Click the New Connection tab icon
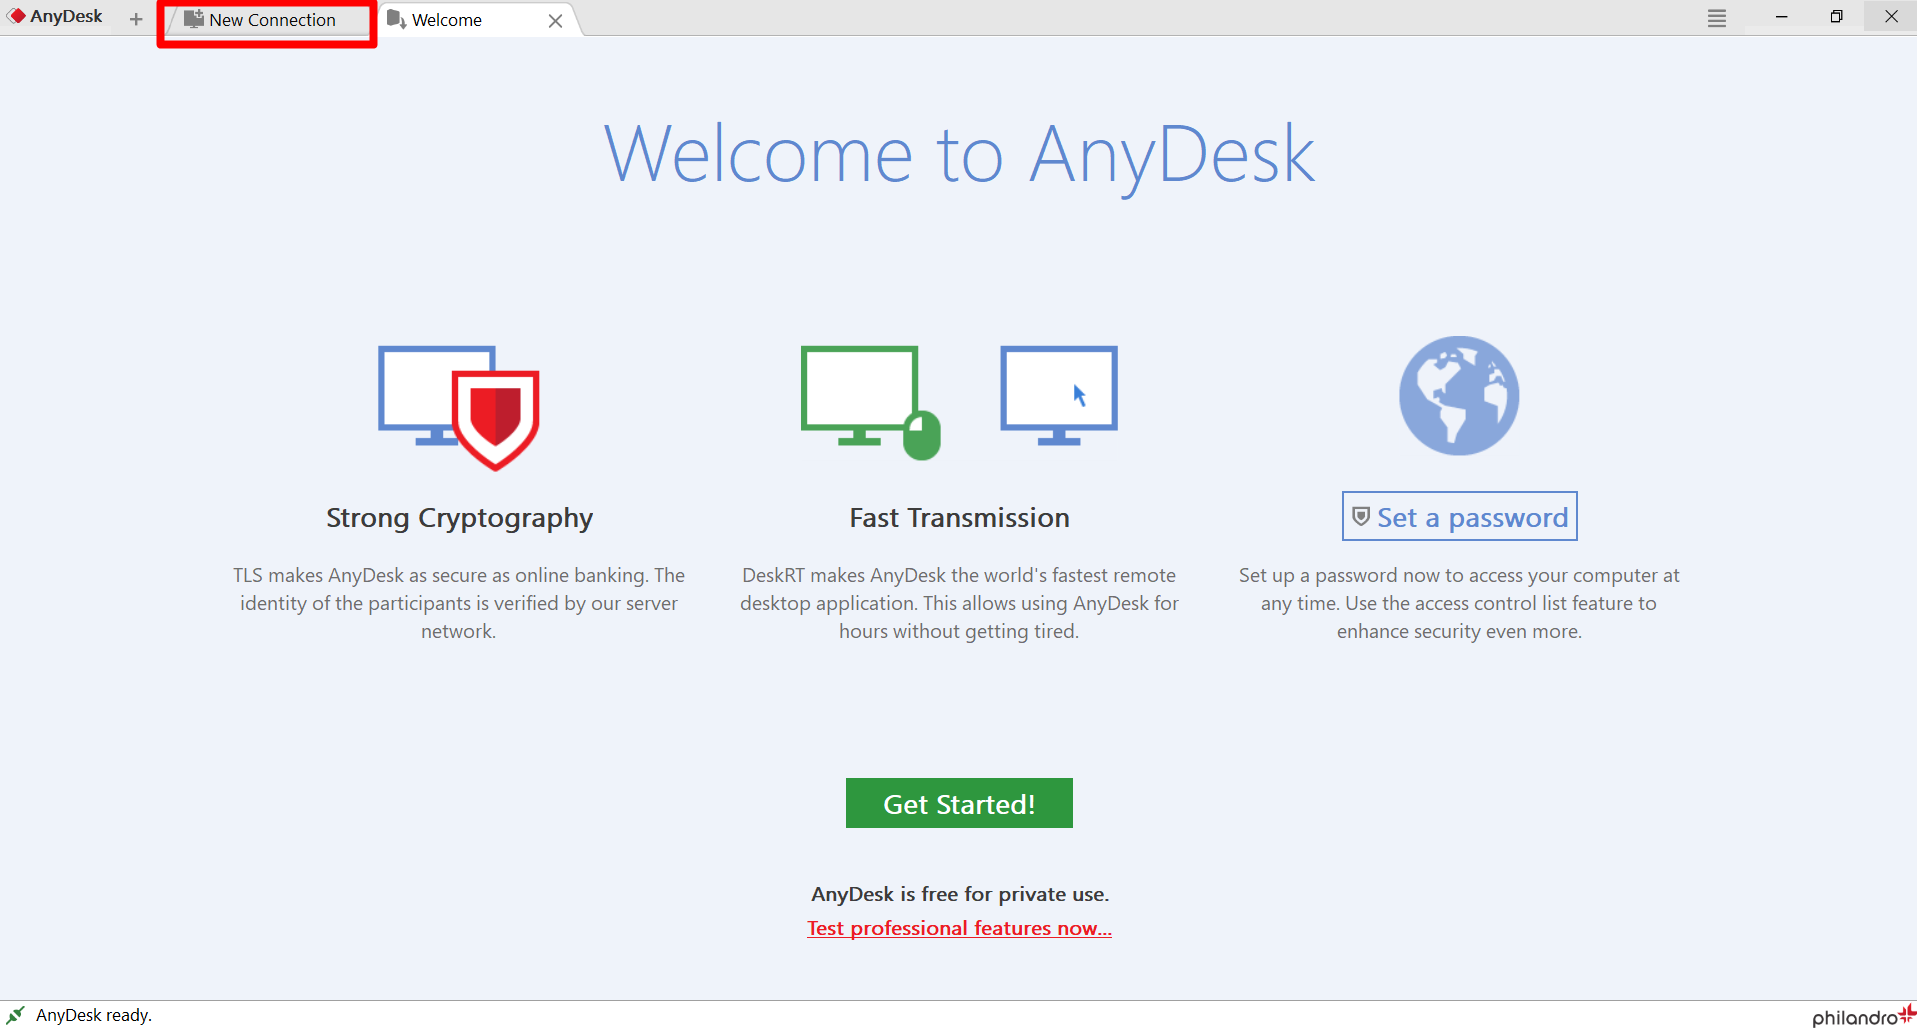 point(194,19)
